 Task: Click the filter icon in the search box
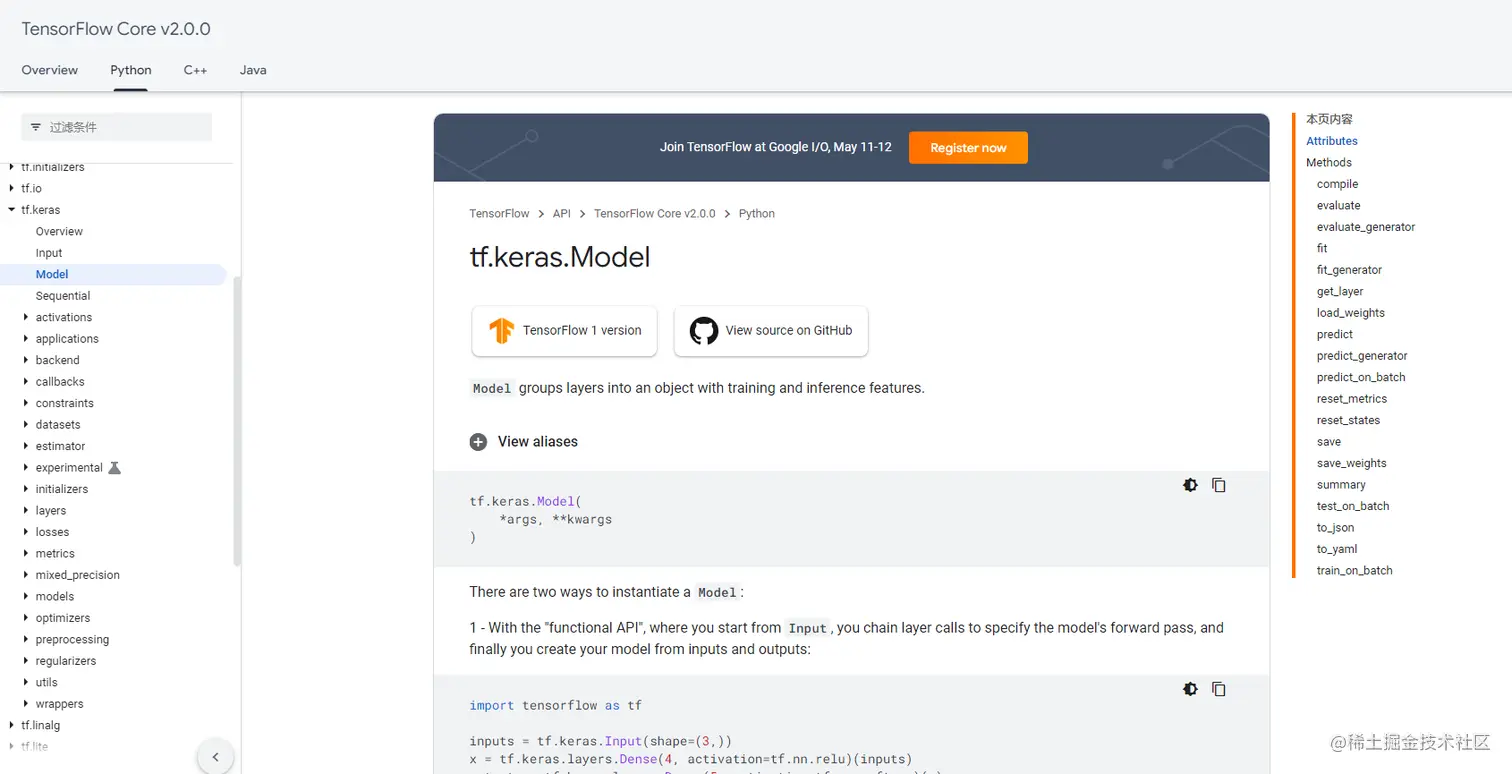(x=36, y=127)
